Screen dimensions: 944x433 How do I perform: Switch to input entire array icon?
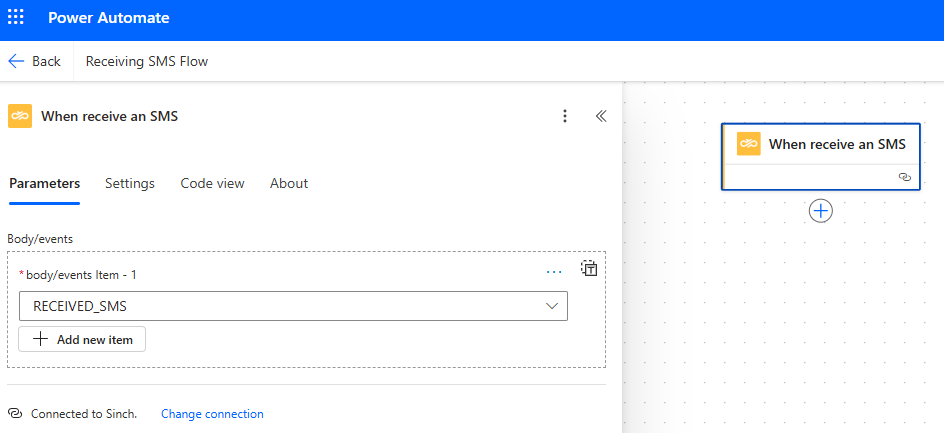(x=590, y=268)
